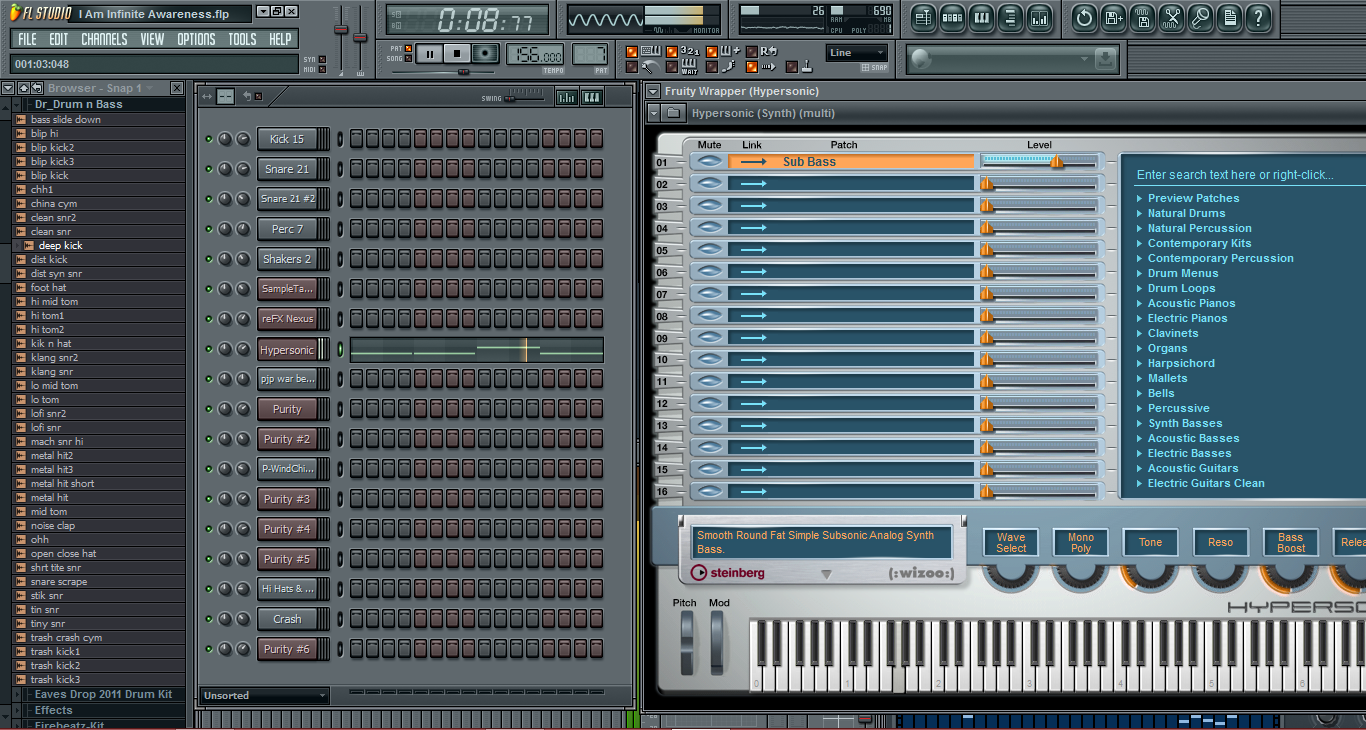
Task: Open the Playlist window from toolbar
Action: click(923, 17)
